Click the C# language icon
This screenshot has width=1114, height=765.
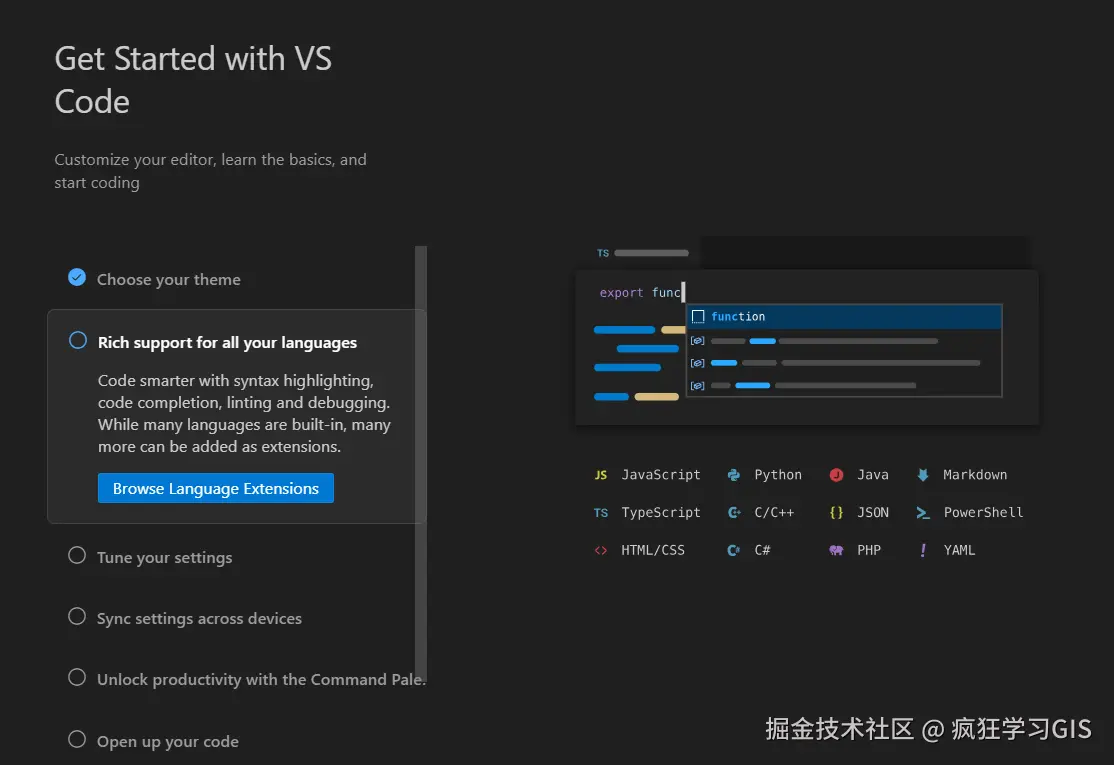tap(734, 550)
